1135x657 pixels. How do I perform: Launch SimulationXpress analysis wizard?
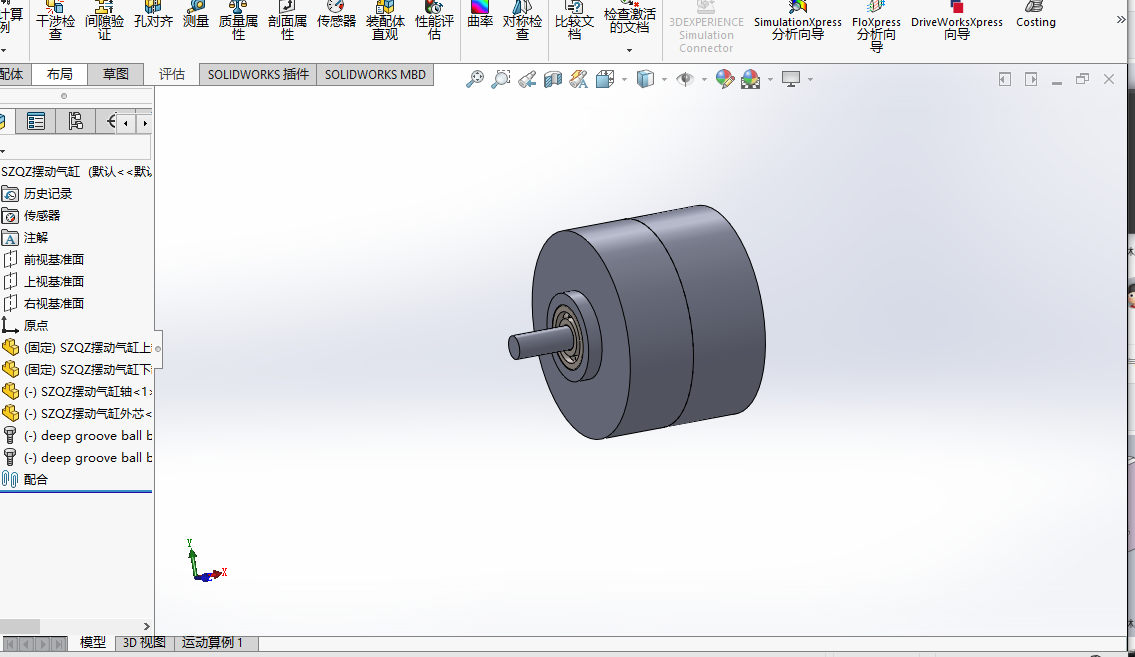[798, 20]
